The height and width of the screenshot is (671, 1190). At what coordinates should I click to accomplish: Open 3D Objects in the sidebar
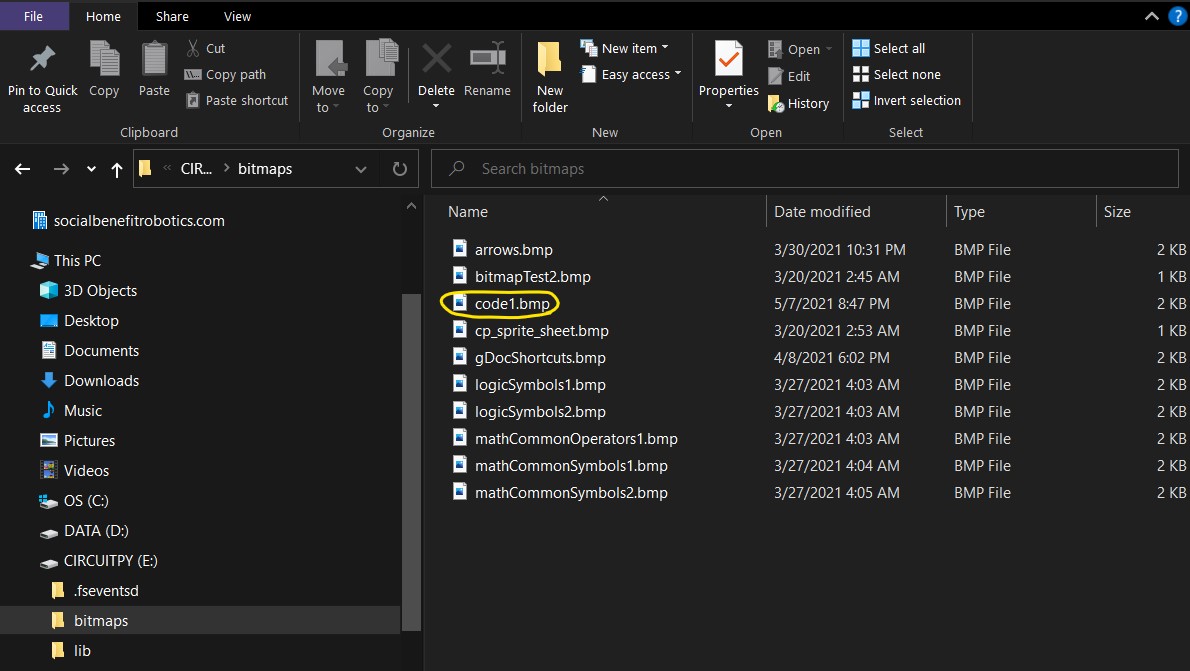(x=89, y=291)
